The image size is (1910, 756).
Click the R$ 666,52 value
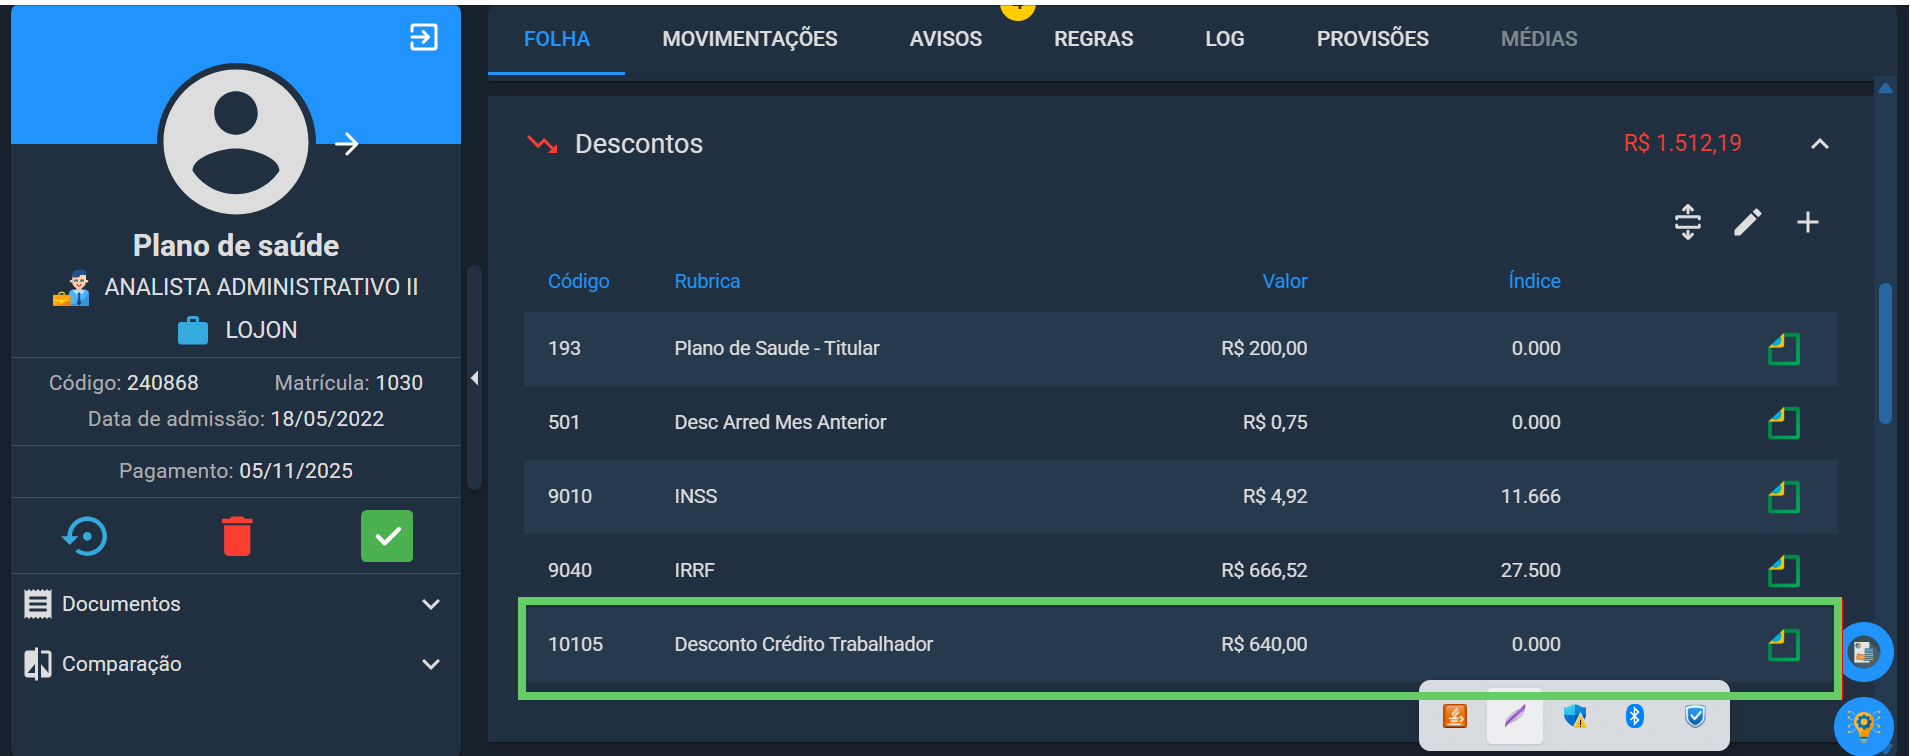click(x=1264, y=570)
